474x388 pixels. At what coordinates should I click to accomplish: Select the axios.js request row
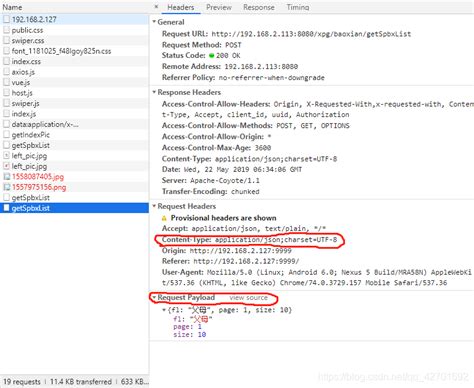coord(74,72)
